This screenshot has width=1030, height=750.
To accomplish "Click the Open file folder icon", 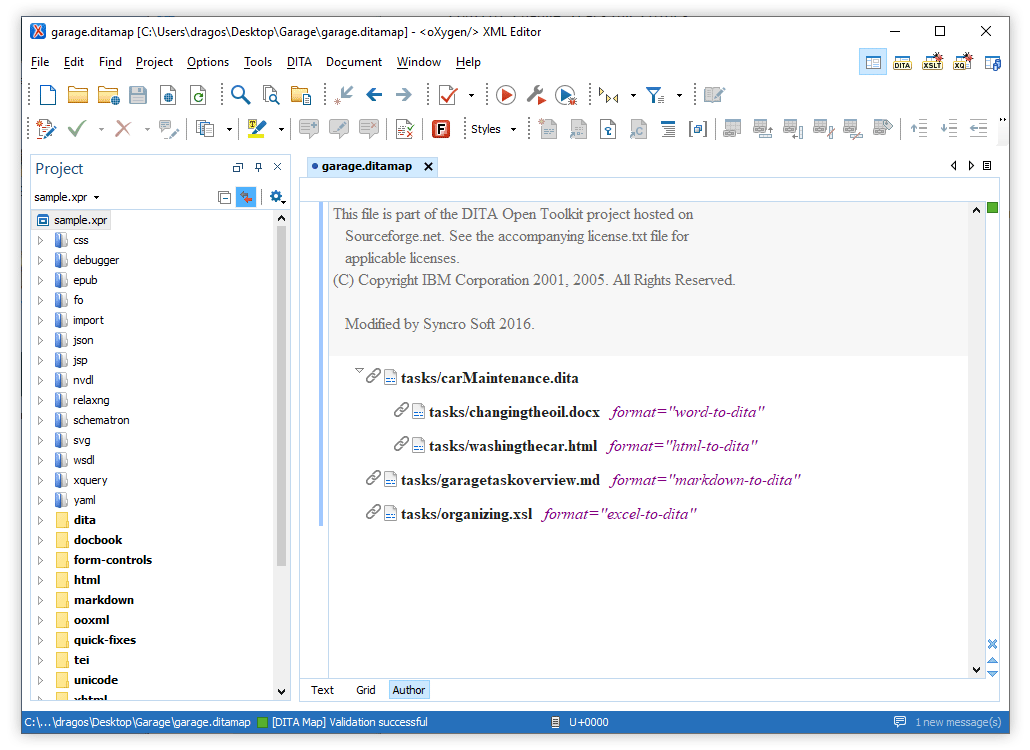I will 78,95.
